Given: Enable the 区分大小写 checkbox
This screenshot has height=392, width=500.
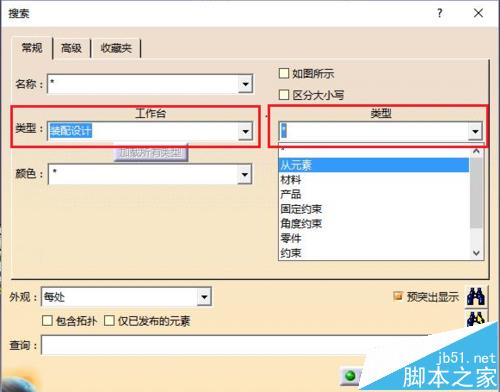Looking at the screenshot, I should pyautogui.click(x=284, y=95).
